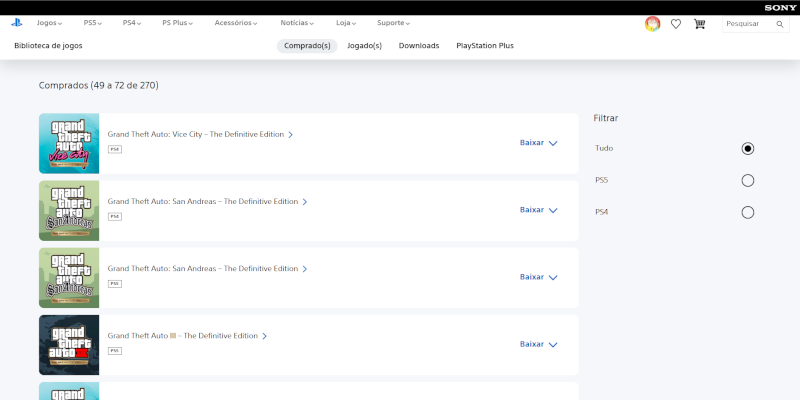Expand the Notícias navigation dropdown

297,23
